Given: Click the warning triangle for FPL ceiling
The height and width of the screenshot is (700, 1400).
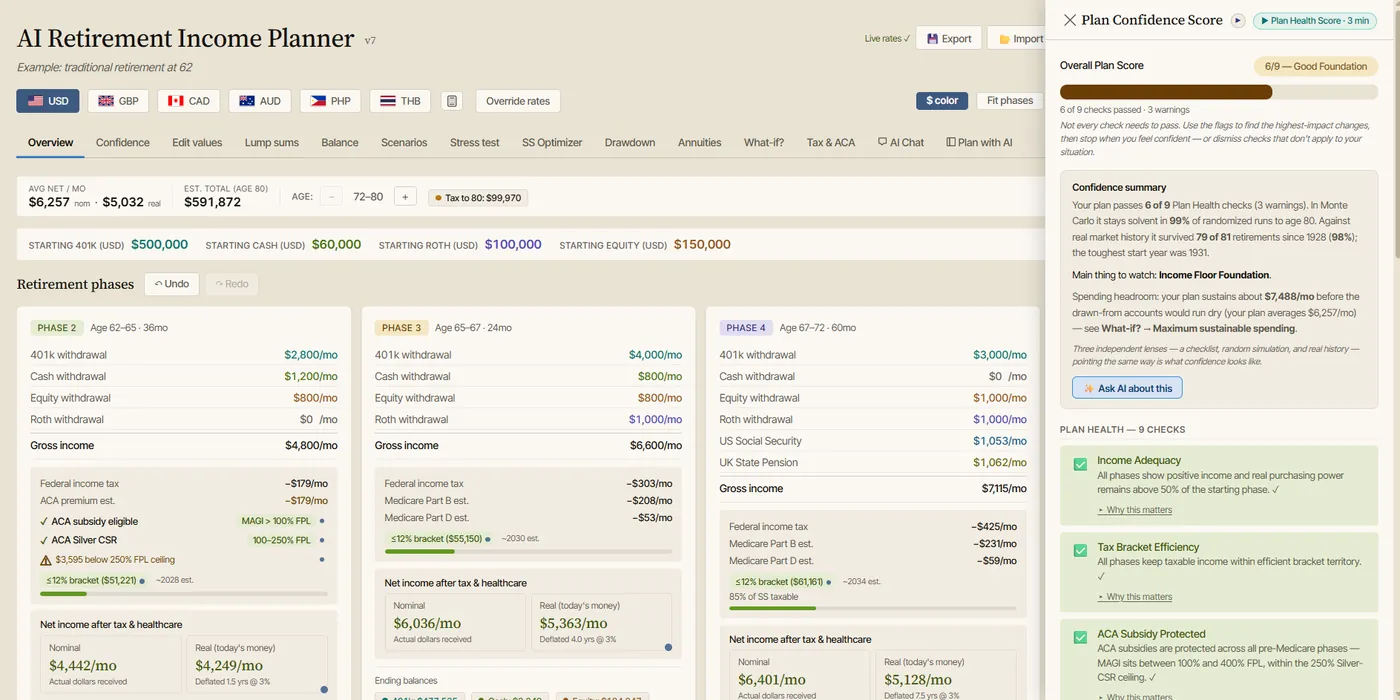Looking at the screenshot, I should tap(46, 560).
